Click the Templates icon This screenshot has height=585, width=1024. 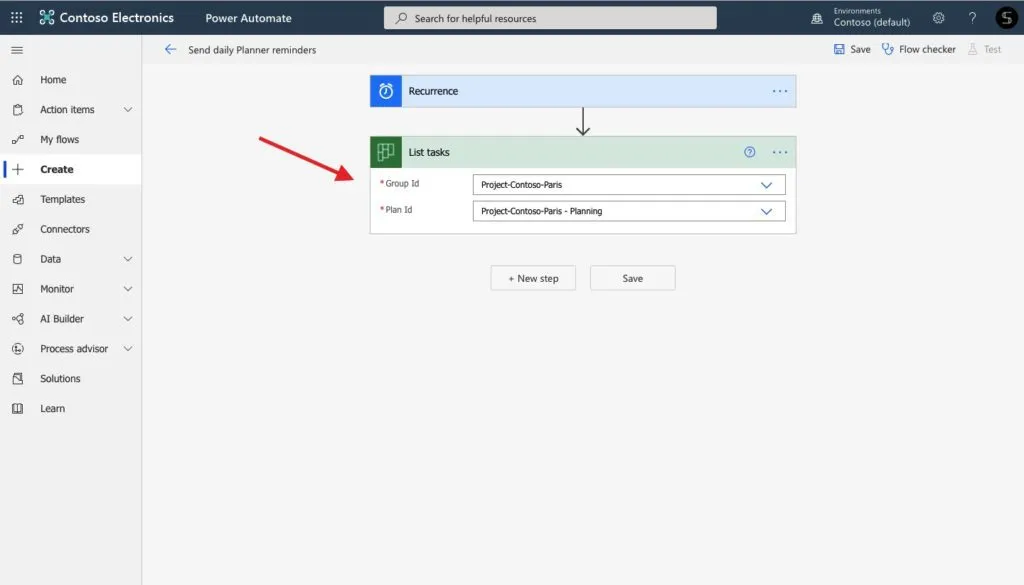coord(18,199)
